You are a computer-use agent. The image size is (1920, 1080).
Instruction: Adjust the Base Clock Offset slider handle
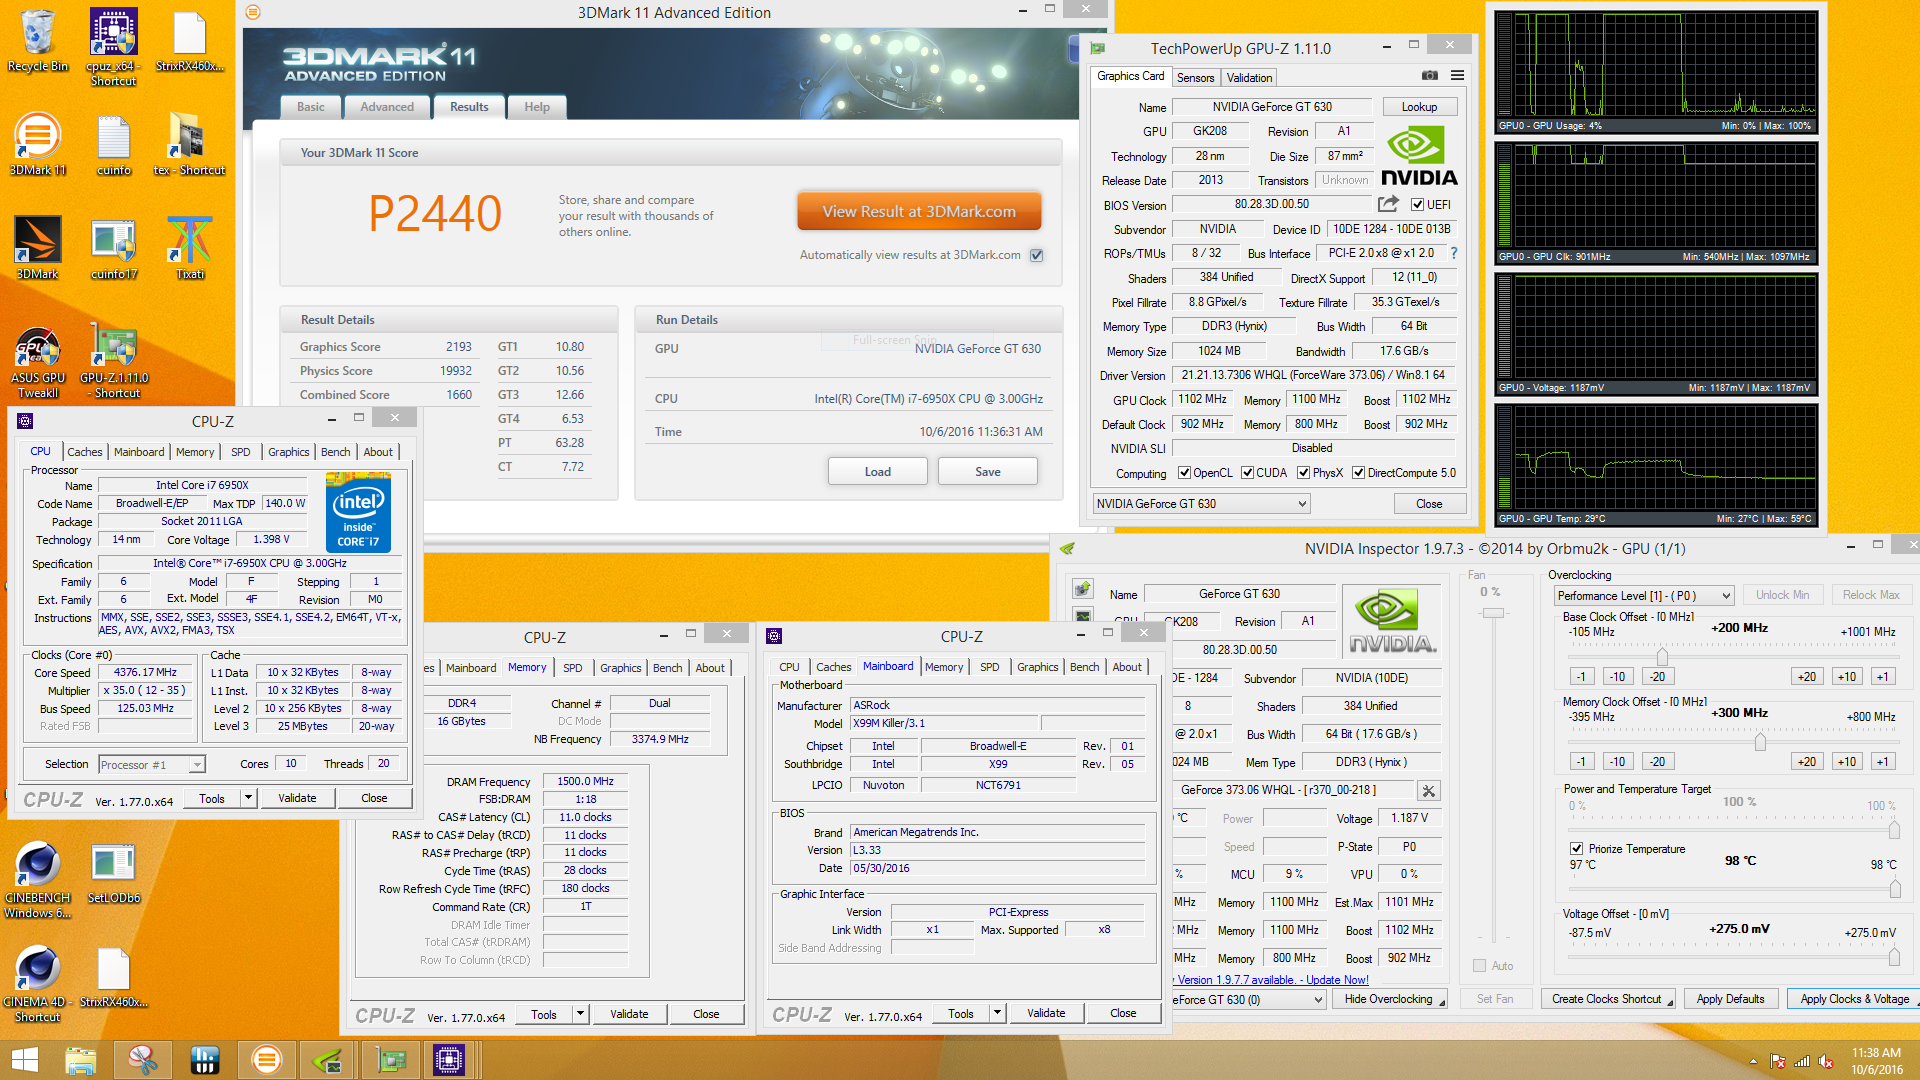1662,655
